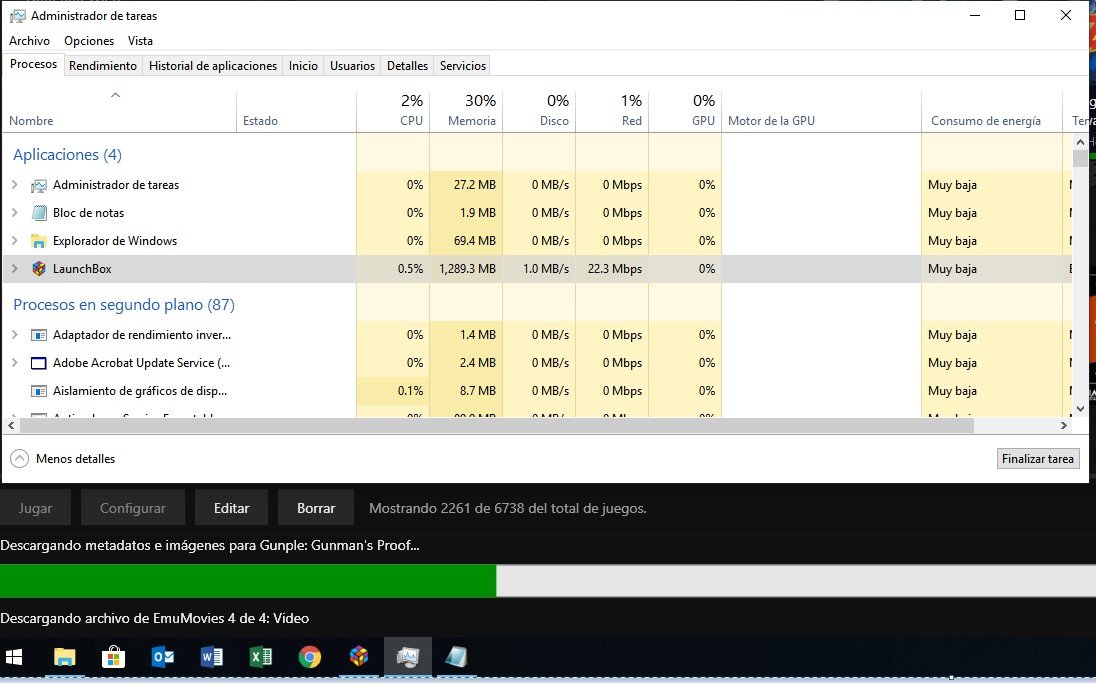Sort processes by the GPU column

pyautogui.click(x=685, y=112)
